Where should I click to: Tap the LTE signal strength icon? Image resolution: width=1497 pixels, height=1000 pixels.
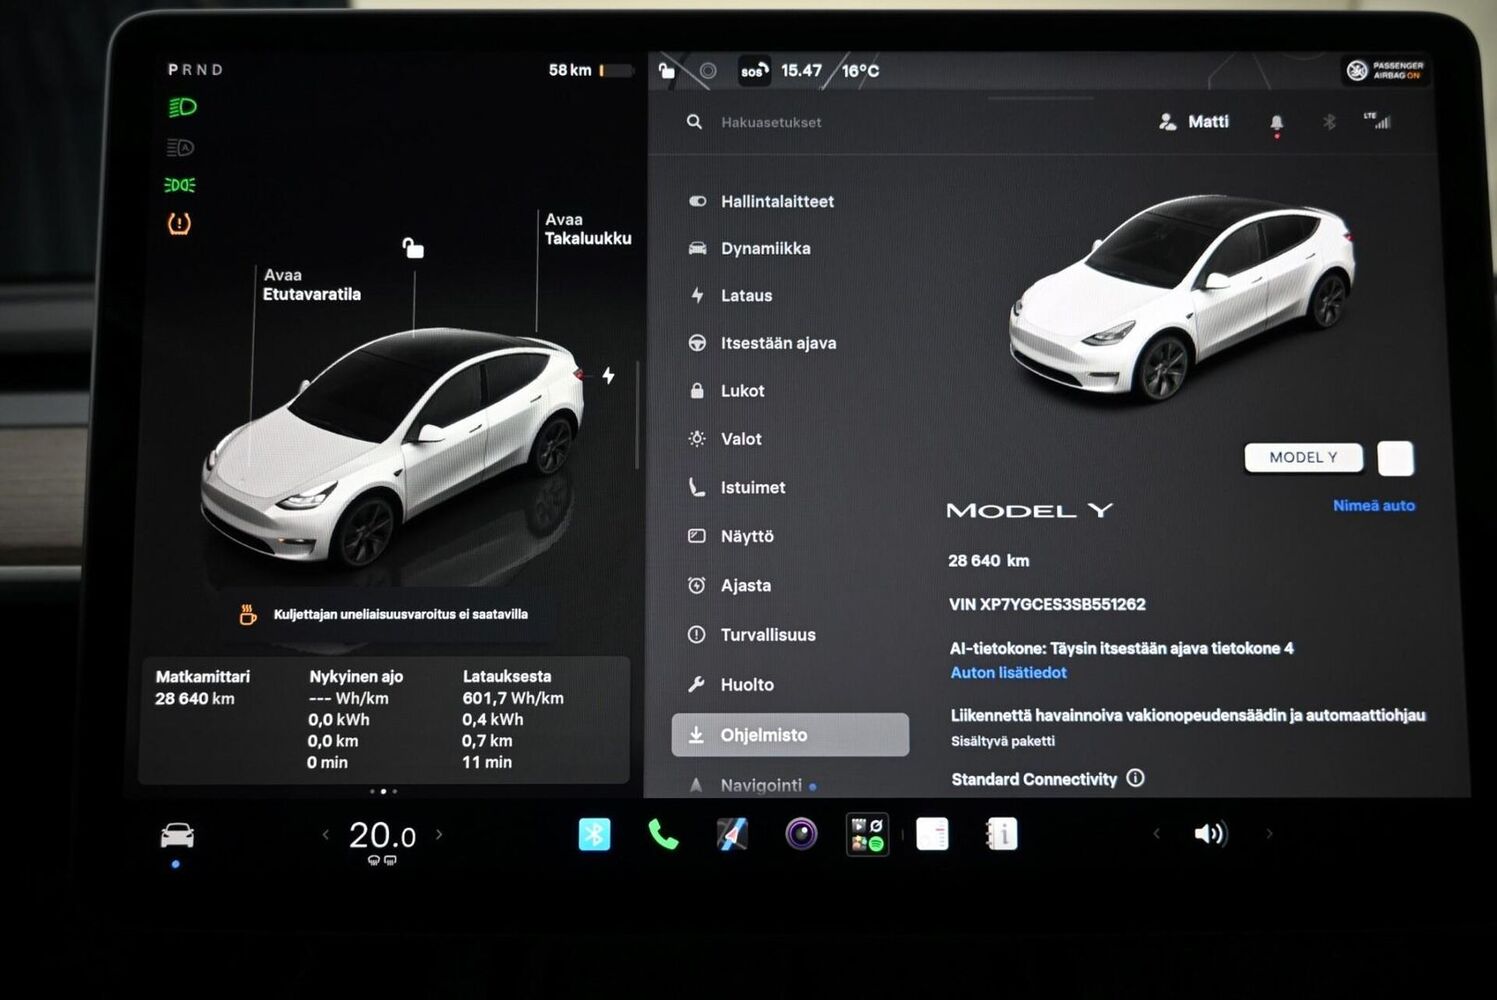tap(1378, 121)
